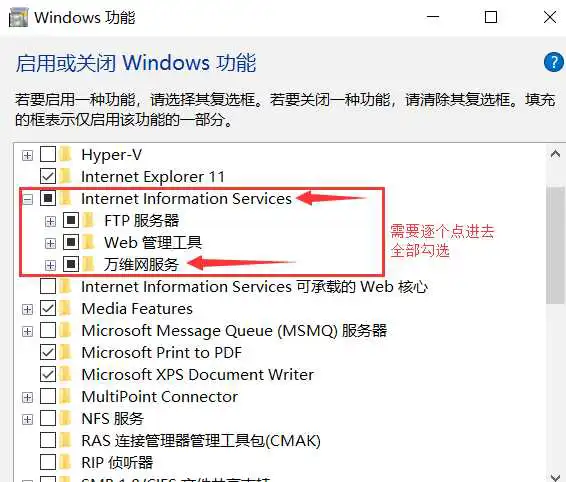Check the Web 管理工具 checkbox
This screenshot has height=482, width=566.
[x=71, y=242]
